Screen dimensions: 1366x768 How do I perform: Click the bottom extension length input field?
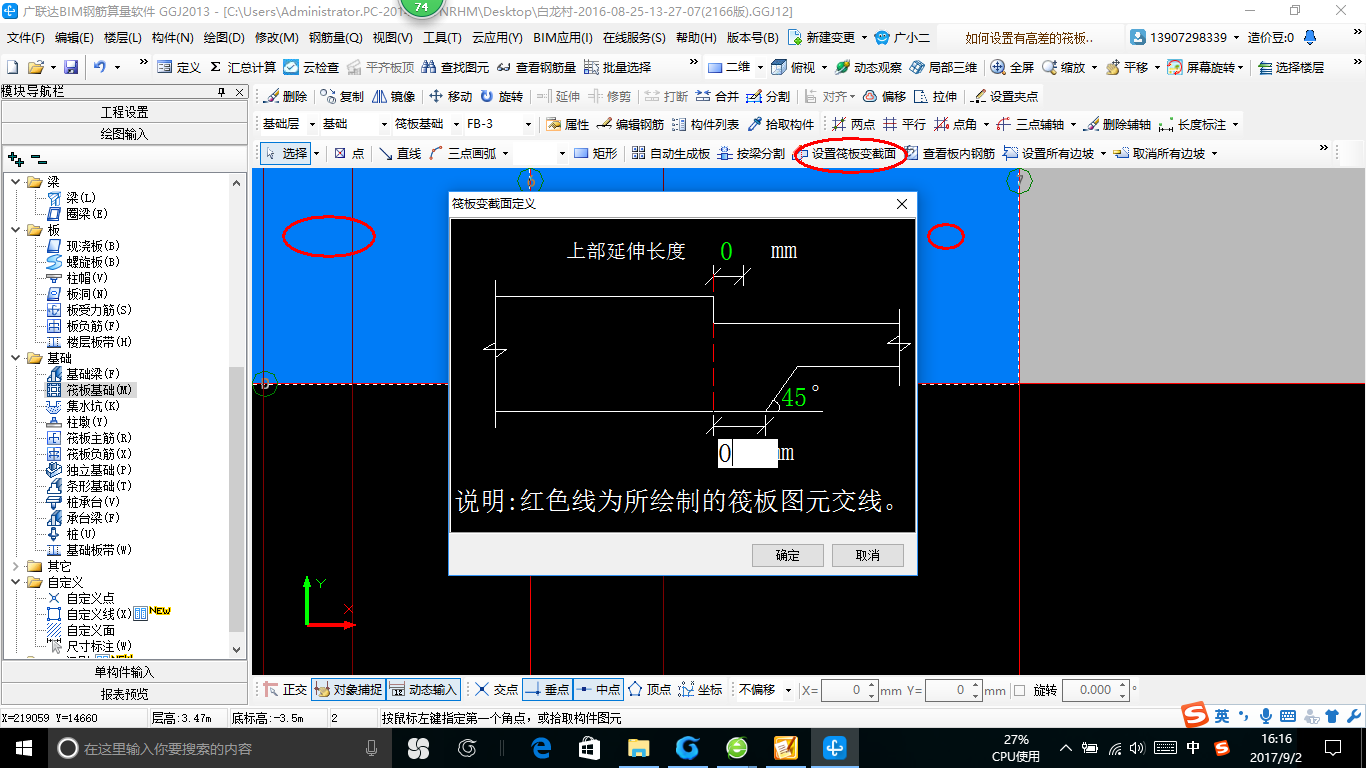pyautogui.click(x=747, y=453)
